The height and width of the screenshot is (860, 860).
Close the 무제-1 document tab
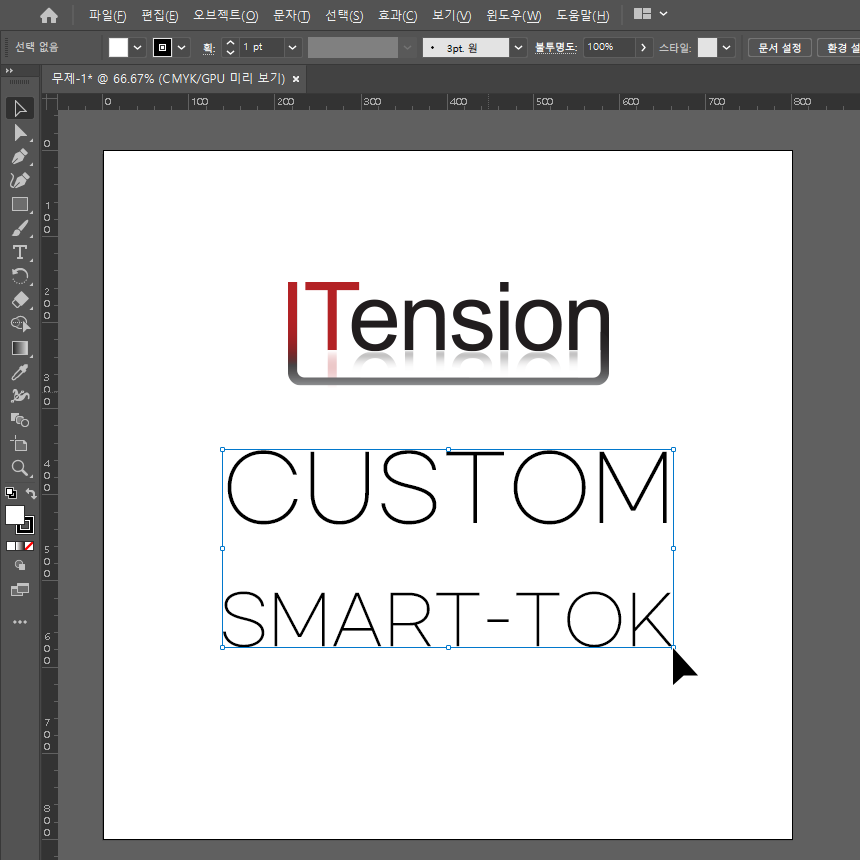[296, 78]
